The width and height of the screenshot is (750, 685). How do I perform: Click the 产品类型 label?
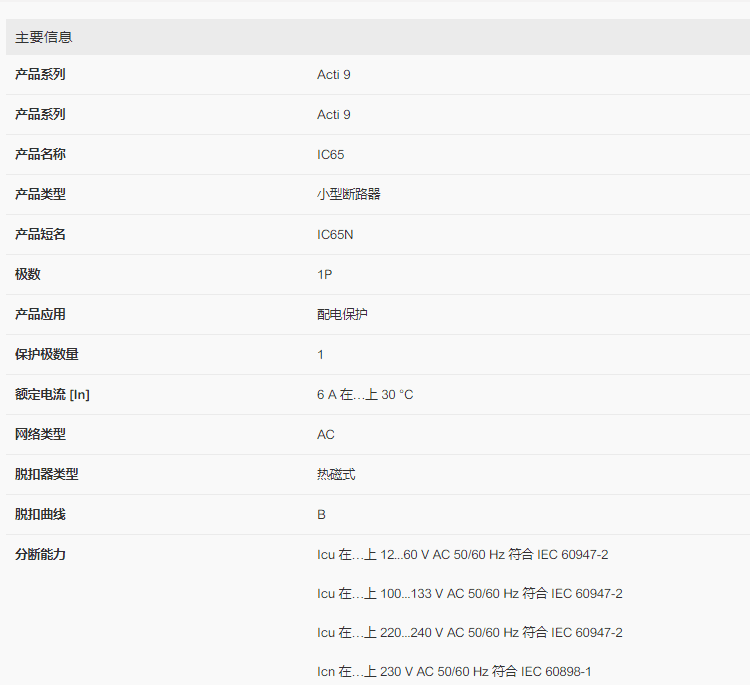(40, 194)
